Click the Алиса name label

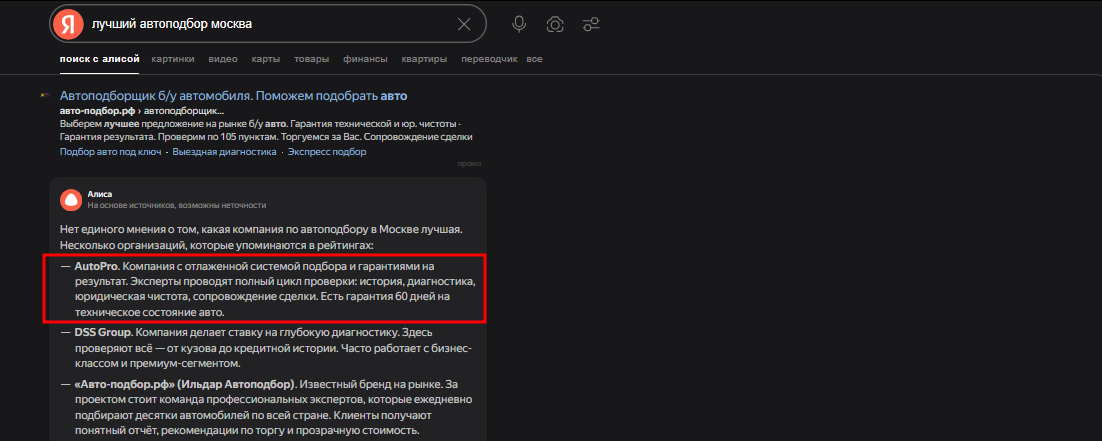[x=100, y=194]
